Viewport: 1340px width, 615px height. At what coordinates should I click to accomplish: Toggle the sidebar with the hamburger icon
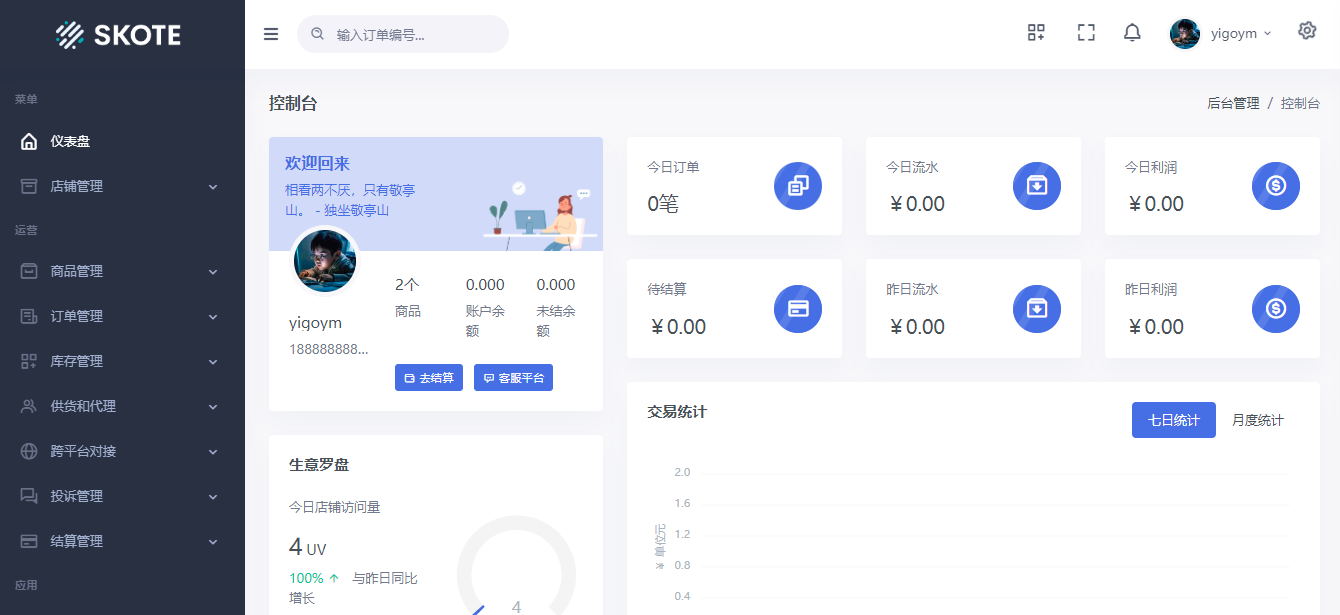[x=270, y=33]
